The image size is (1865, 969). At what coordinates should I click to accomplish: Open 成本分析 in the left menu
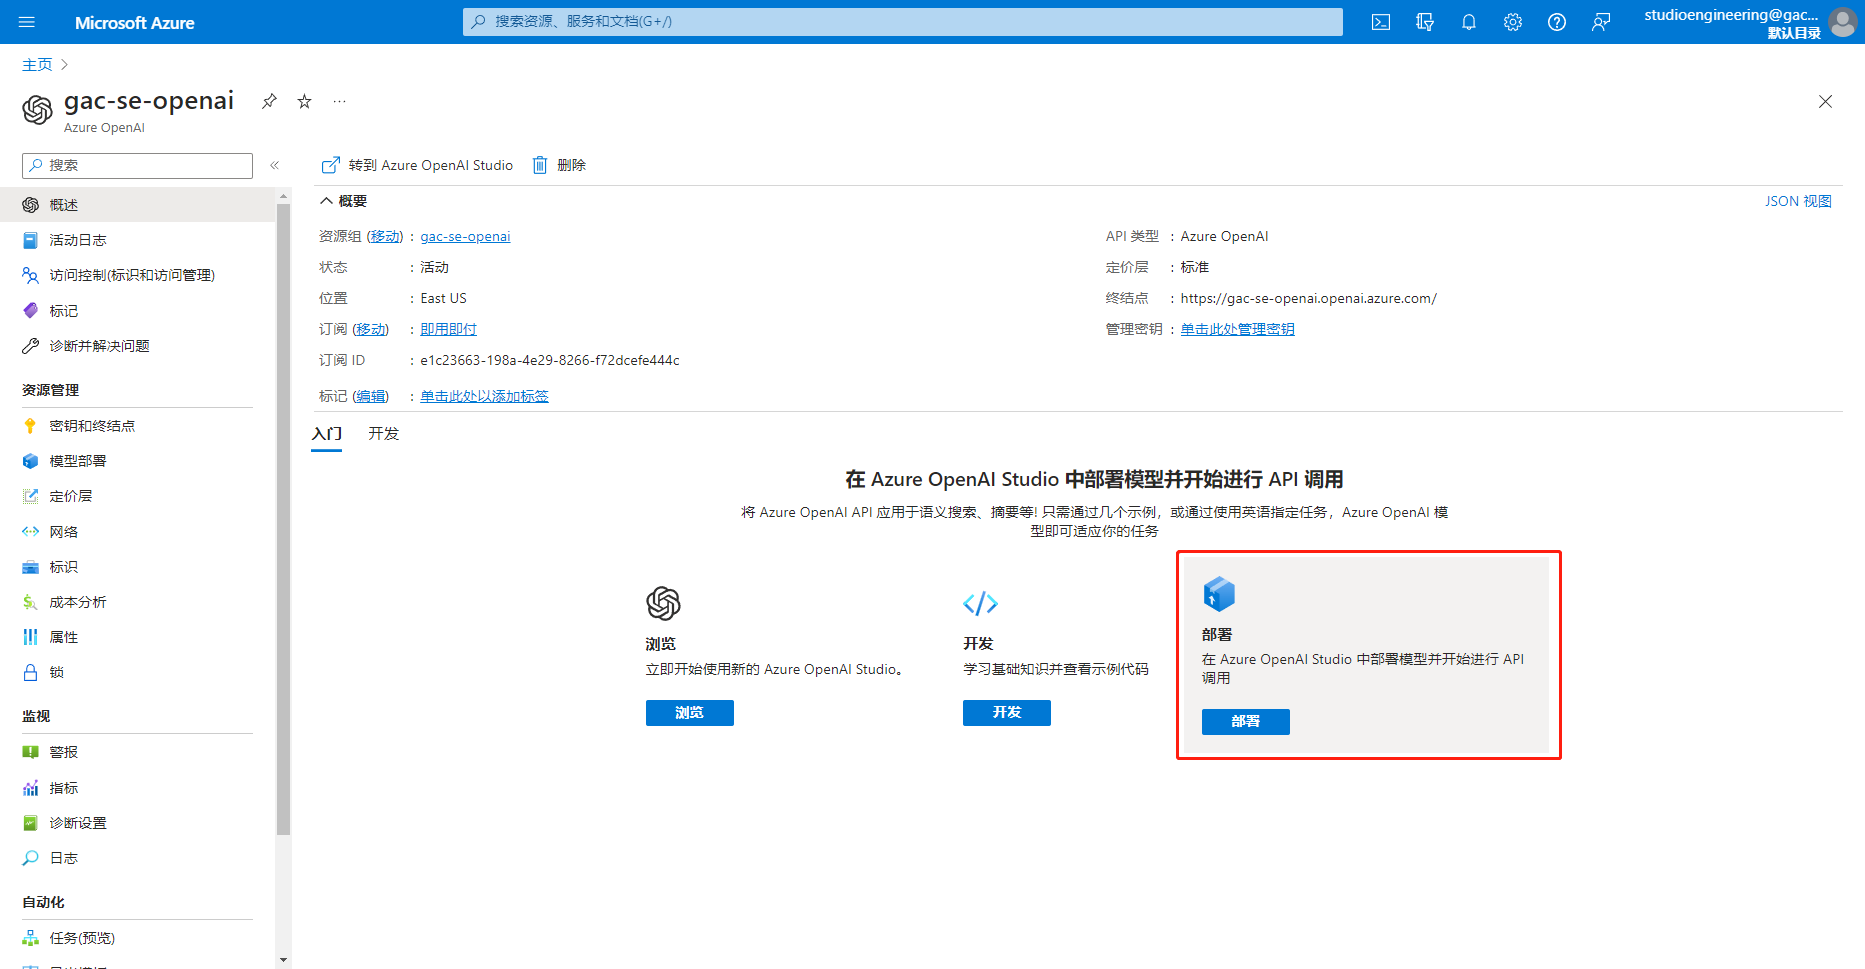(x=138, y=602)
